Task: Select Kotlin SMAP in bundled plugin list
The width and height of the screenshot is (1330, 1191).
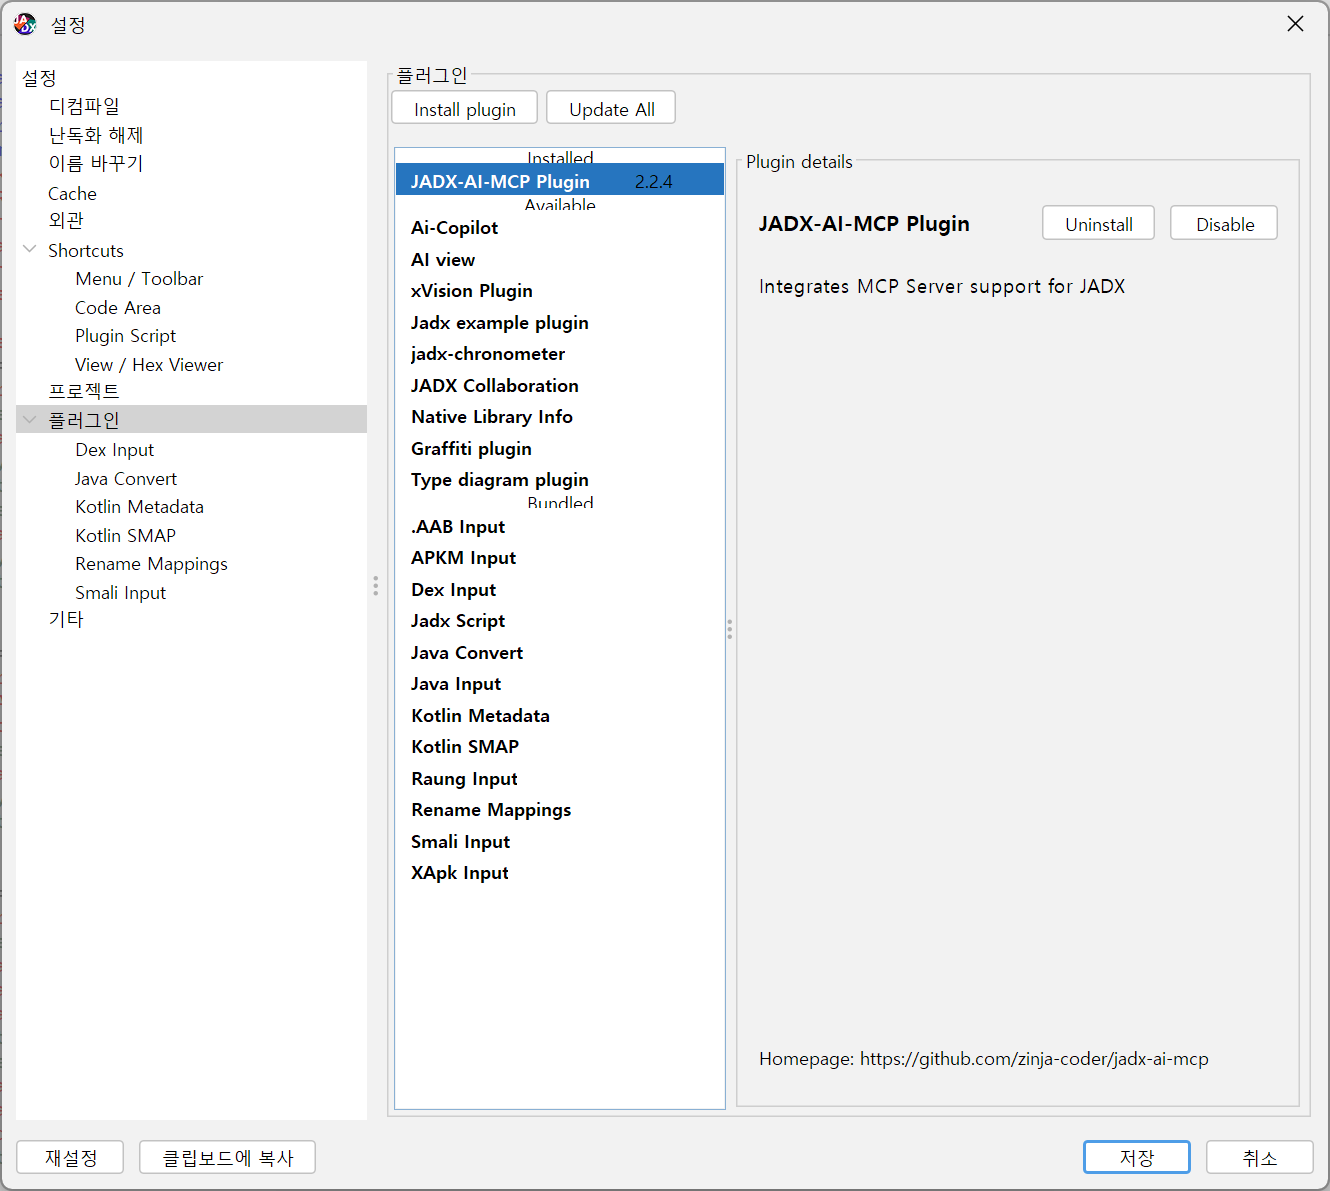Action: pyautogui.click(x=559, y=747)
